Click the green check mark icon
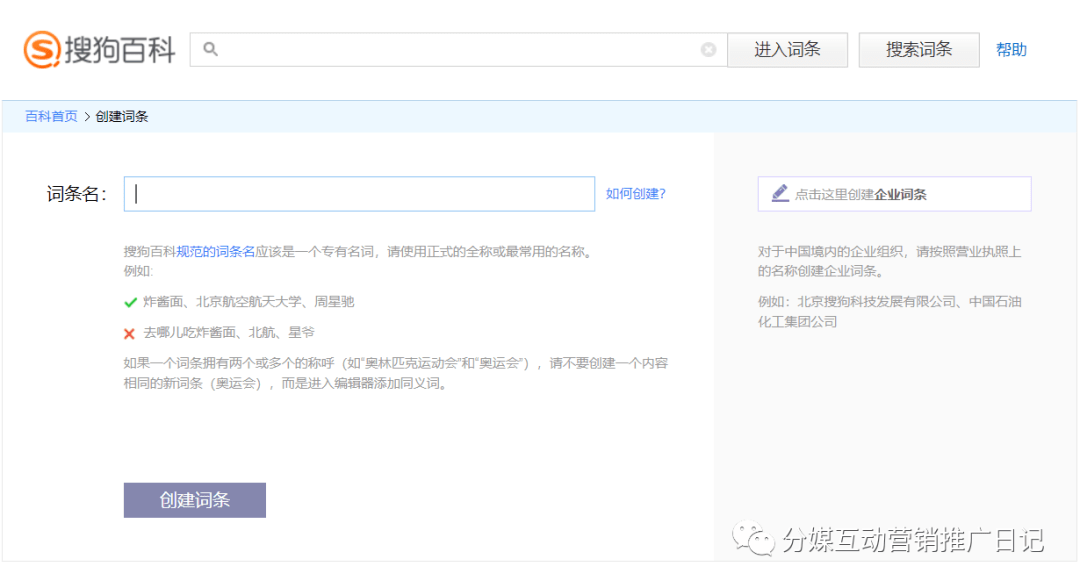The height and width of the screenshot is (588, 1080). click(130, 302)
